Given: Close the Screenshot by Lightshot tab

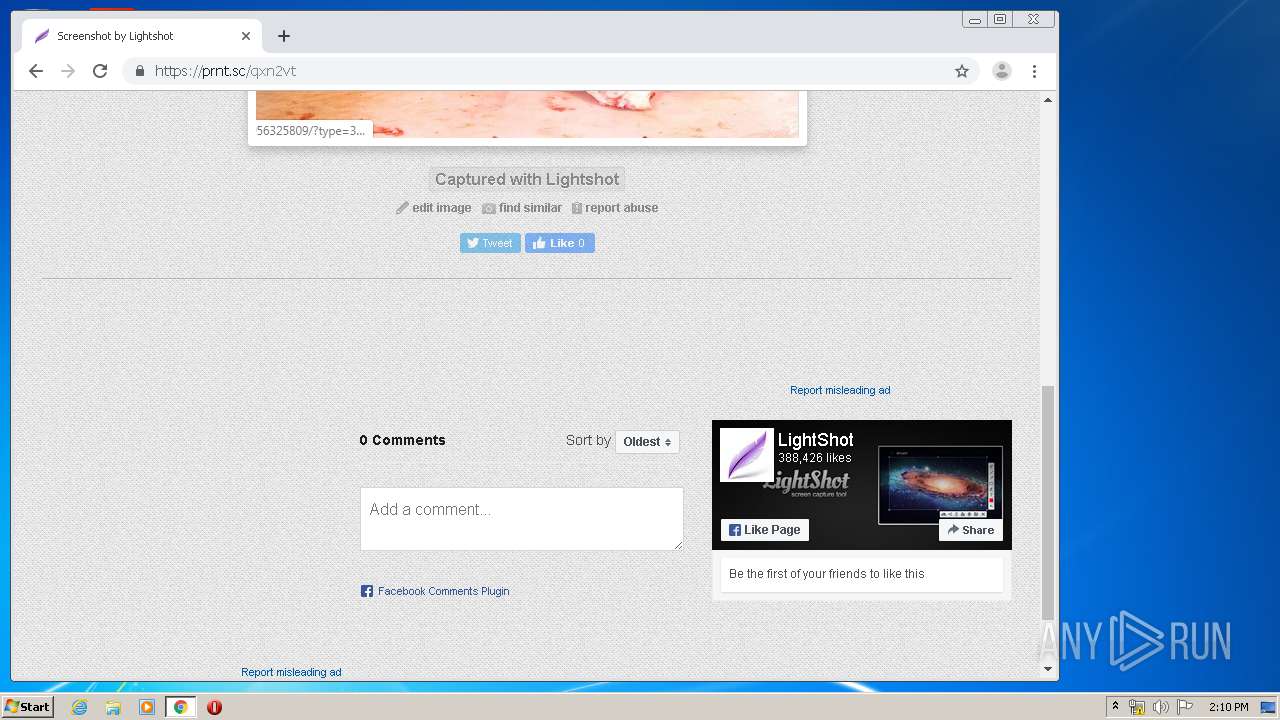Looking at the screenshot, I should [x=246, y=36].
